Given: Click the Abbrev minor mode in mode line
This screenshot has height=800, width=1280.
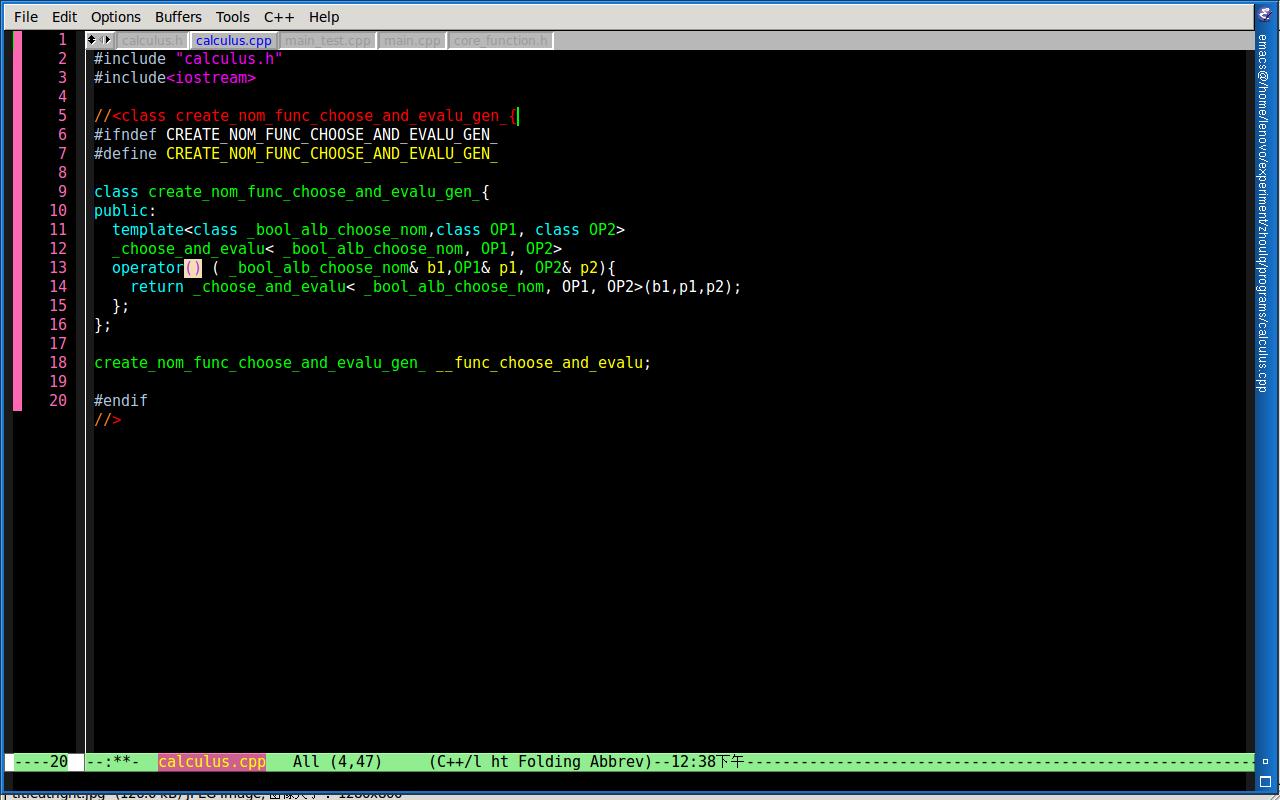Looking at the screenshot, I should 616,761.
